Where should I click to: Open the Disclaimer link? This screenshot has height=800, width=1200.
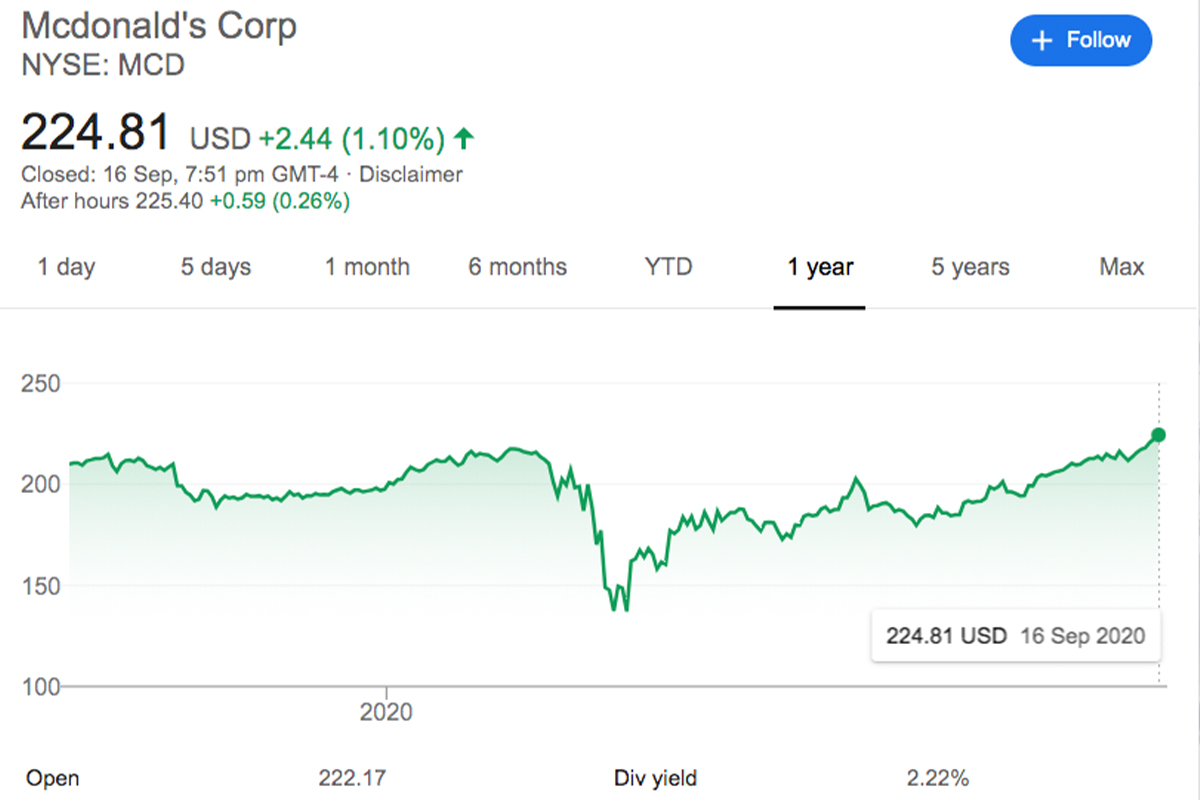coord(410,174)
